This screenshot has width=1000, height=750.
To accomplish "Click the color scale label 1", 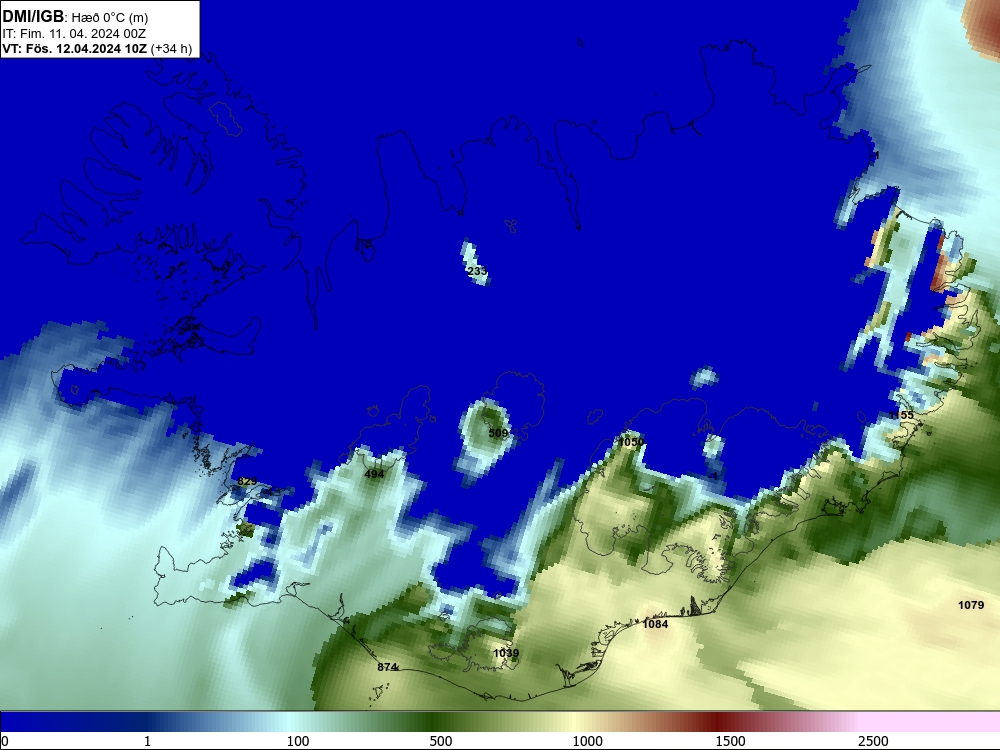I will pyautogui.click(x=147, y=741).
